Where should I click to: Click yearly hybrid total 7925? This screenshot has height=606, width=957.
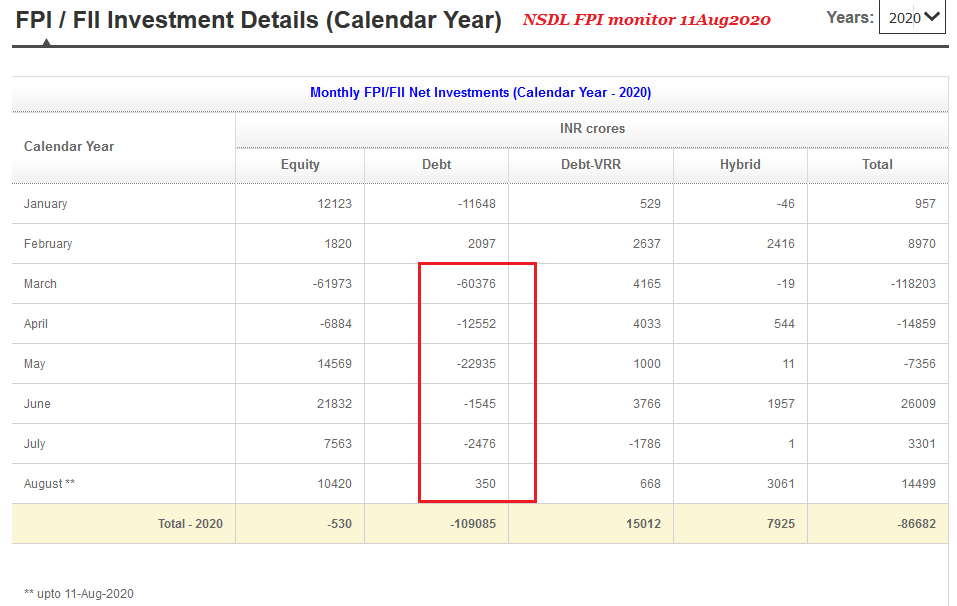click(781, 524)
